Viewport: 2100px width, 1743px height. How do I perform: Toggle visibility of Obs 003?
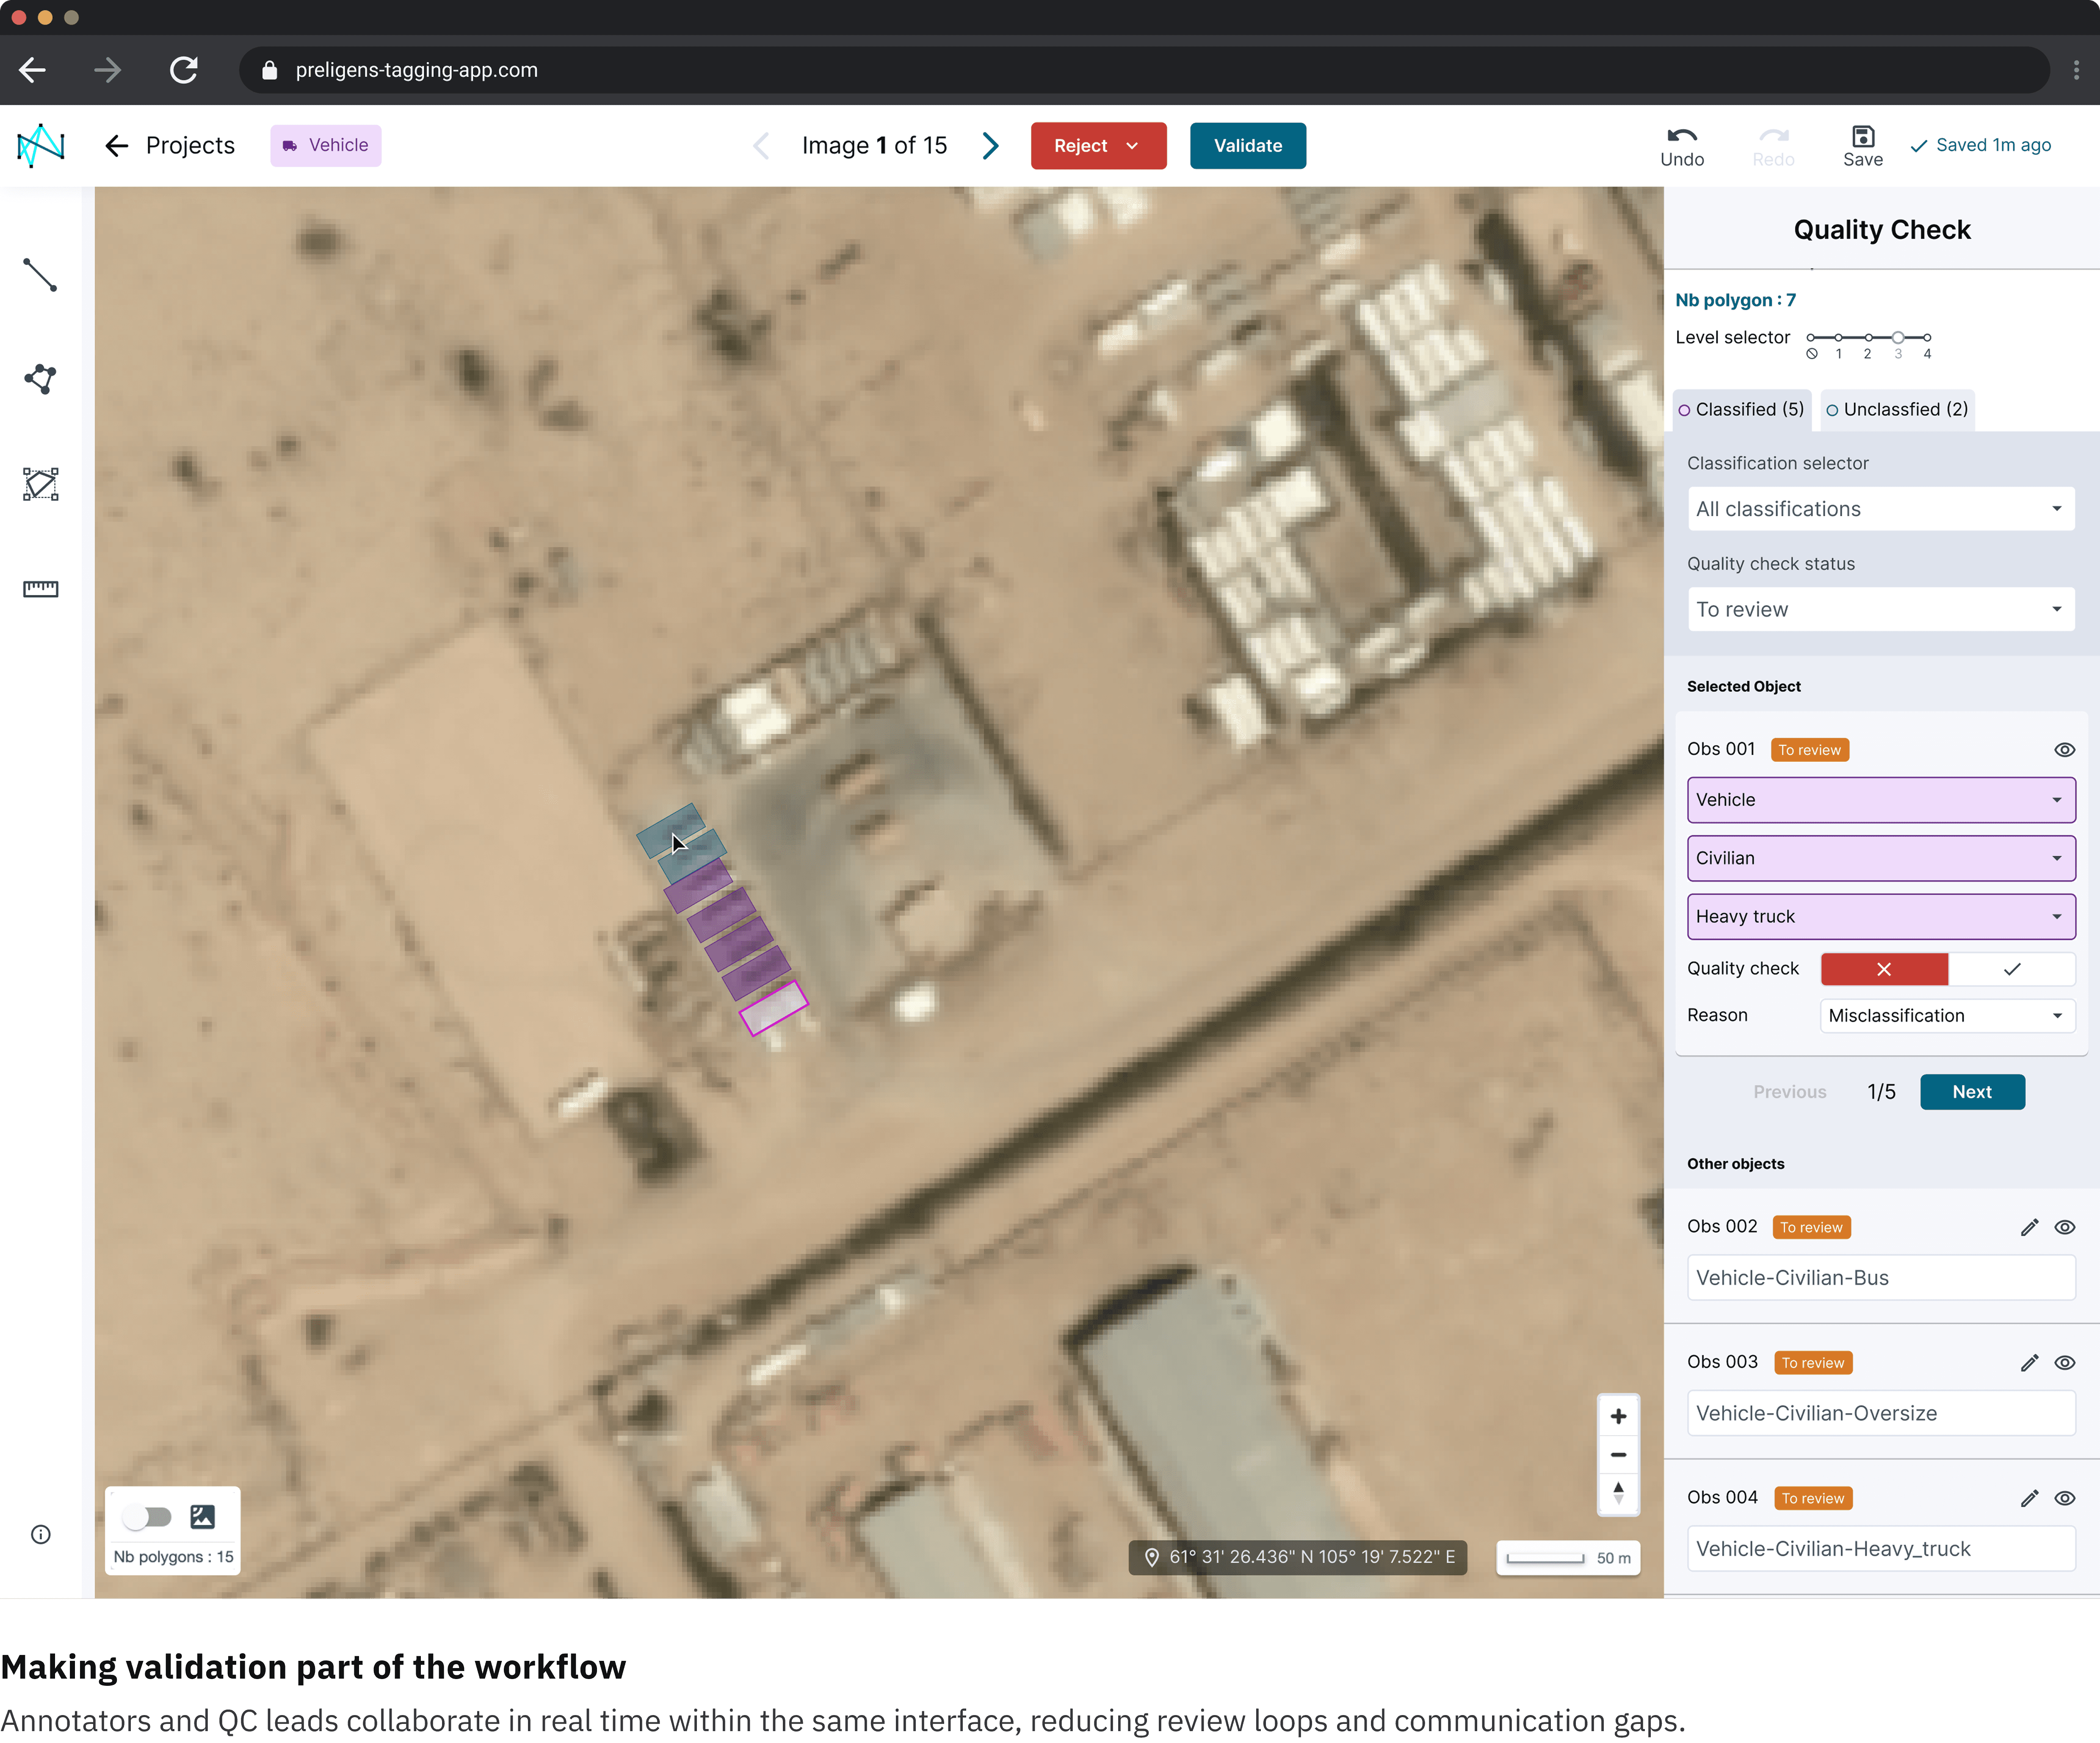(2064, 1363)
